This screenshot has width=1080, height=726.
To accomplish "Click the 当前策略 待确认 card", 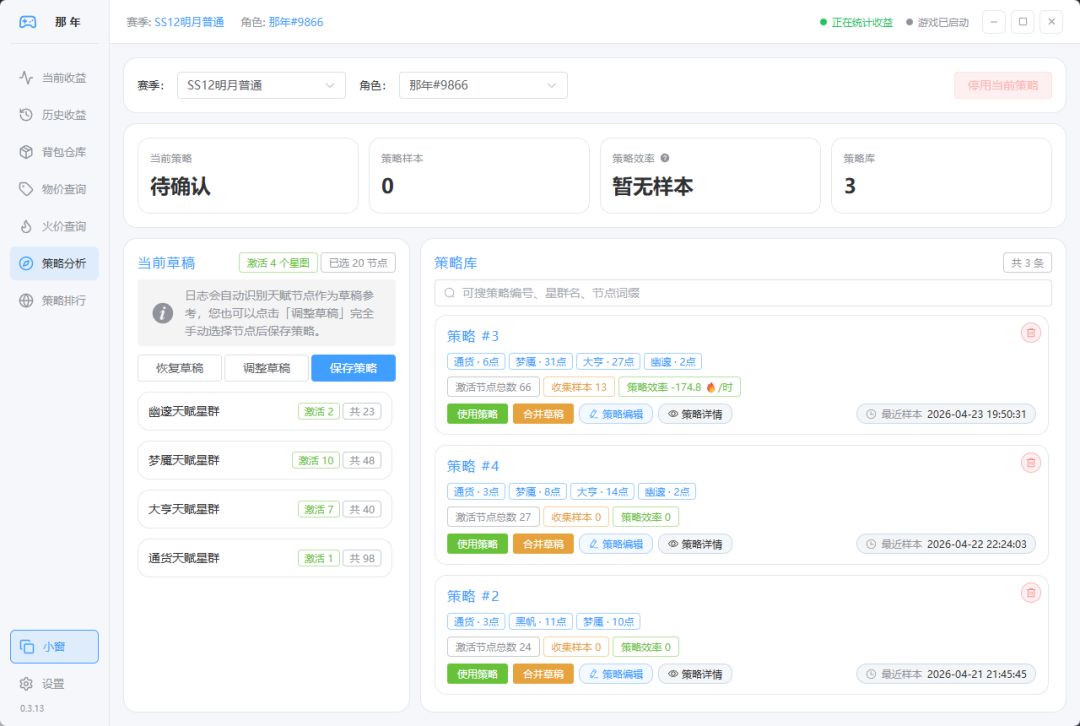I will pyautogui.click(x=248, y=176).
